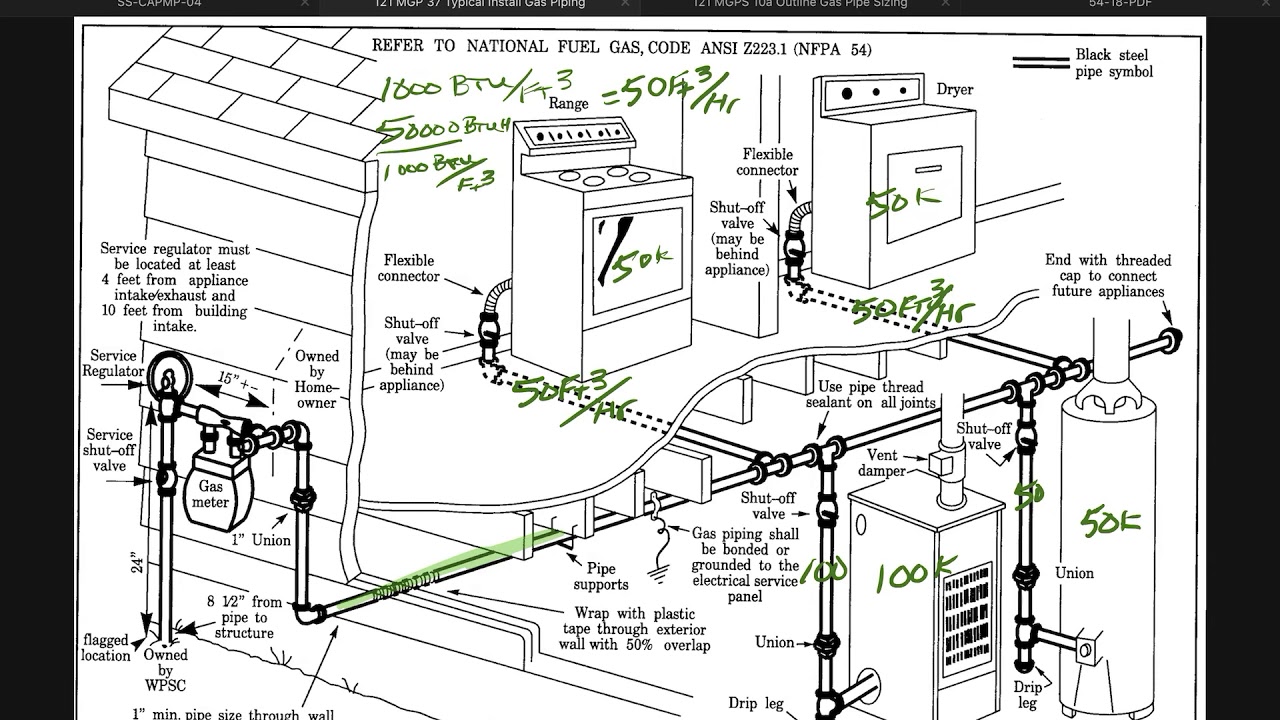This screenshot has width=1280, height=720.
Task: Click the 'Vent damper' label
Action: tap(881, 463)
